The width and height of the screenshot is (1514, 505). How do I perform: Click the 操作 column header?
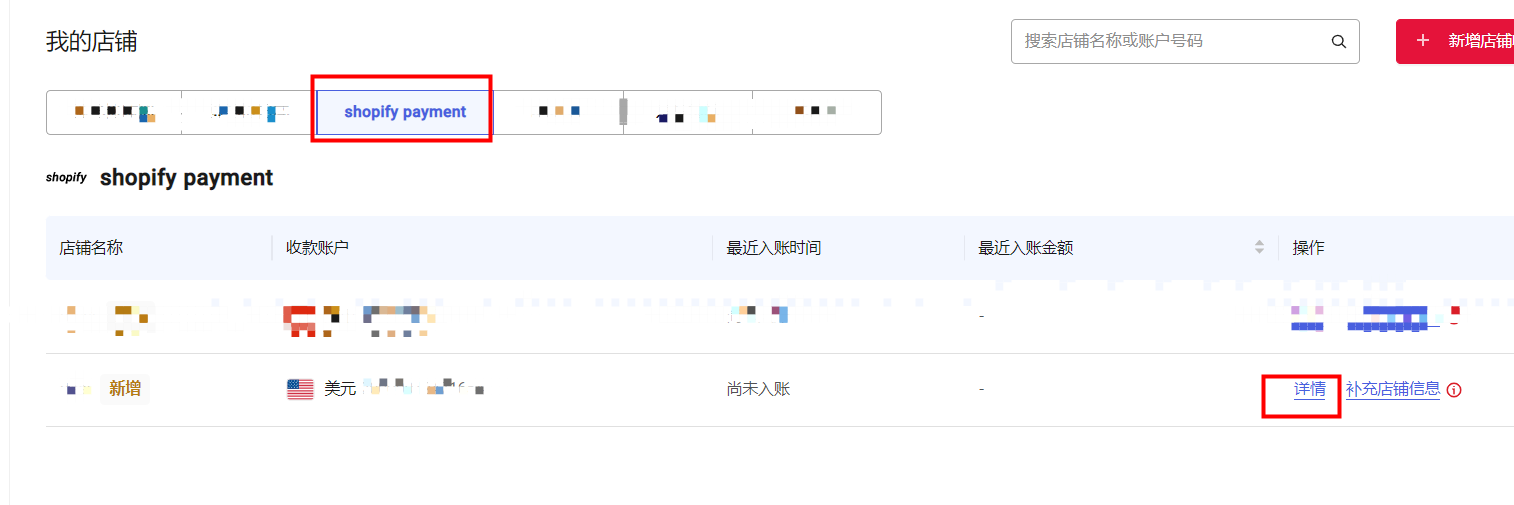click(x=1308, y=248)
